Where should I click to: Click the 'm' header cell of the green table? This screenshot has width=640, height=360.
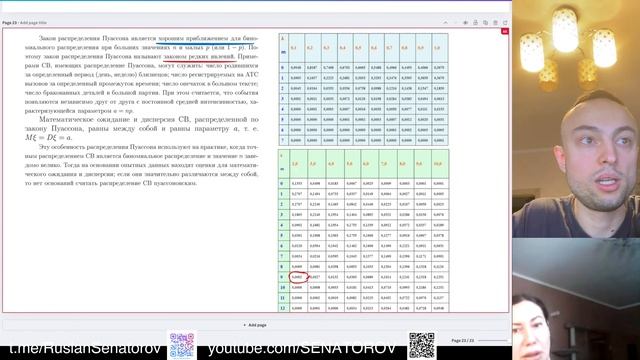point(283,164)
